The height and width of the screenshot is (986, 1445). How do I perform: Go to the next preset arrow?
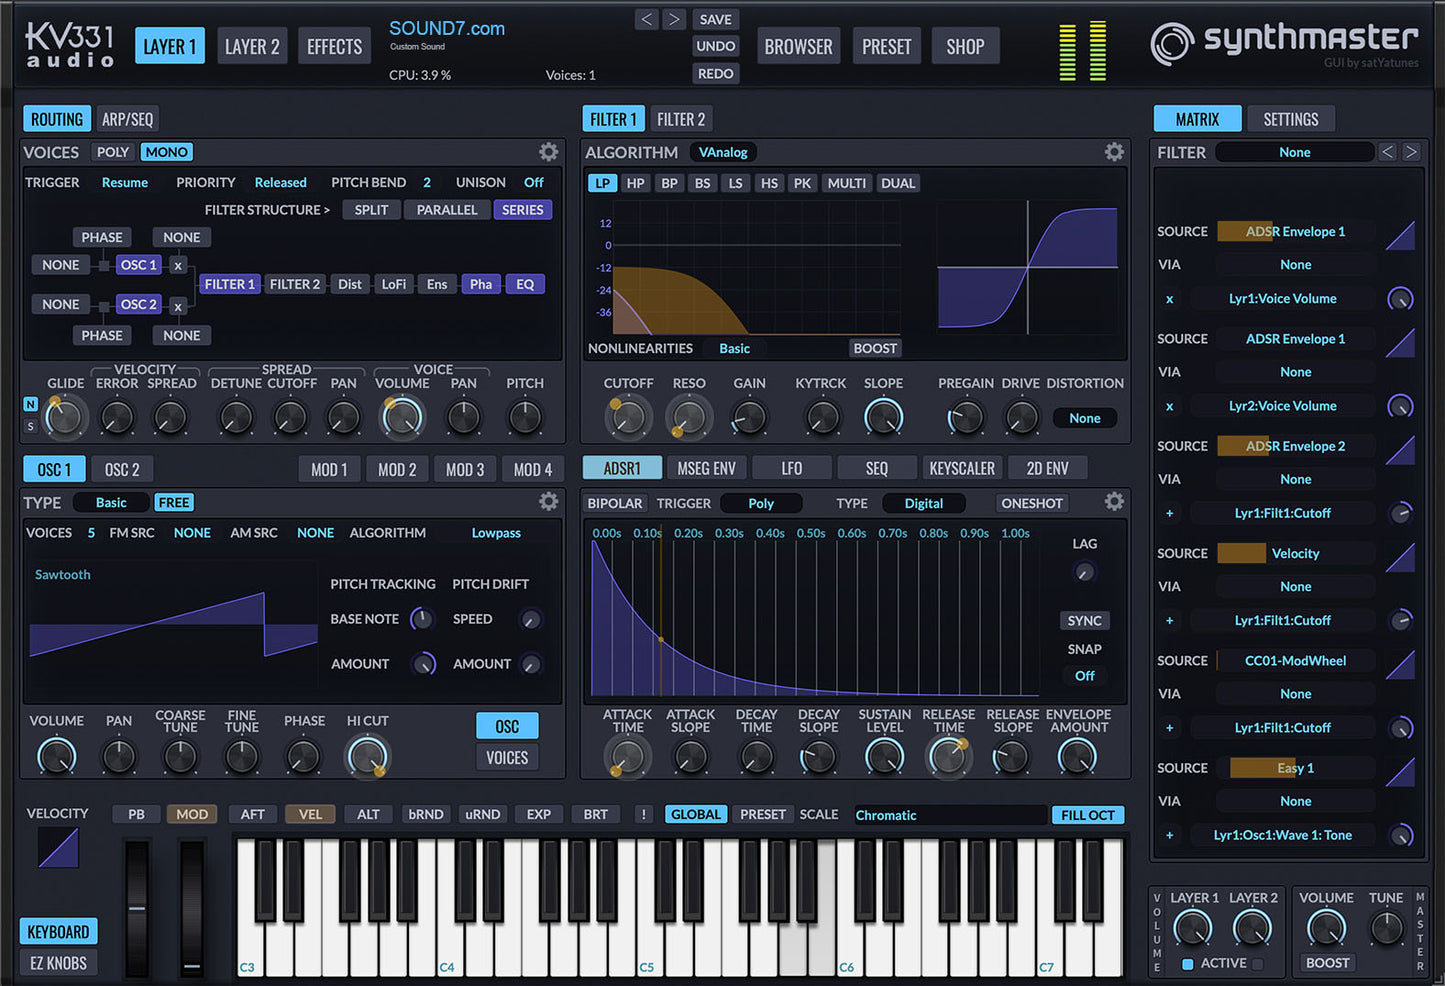coord(674,19)
